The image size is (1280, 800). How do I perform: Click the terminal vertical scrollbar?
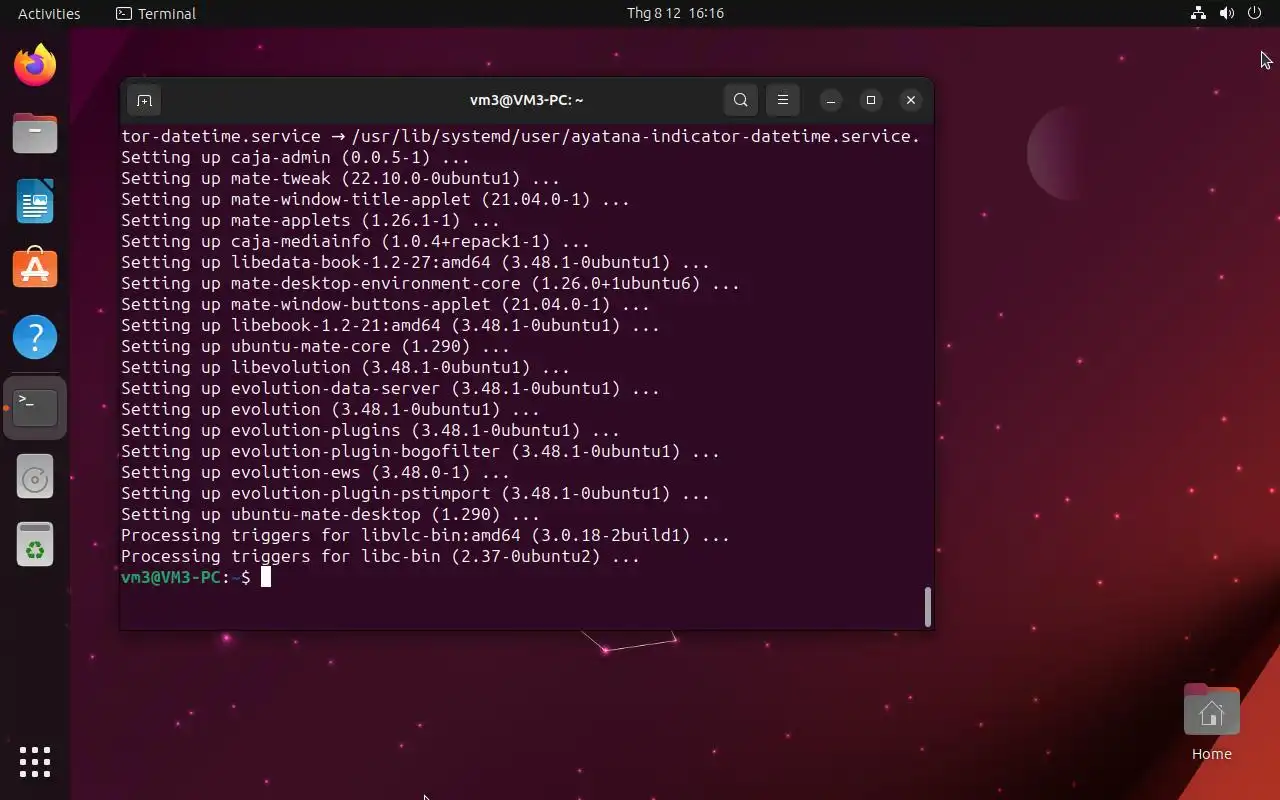(x=928, y=607)
